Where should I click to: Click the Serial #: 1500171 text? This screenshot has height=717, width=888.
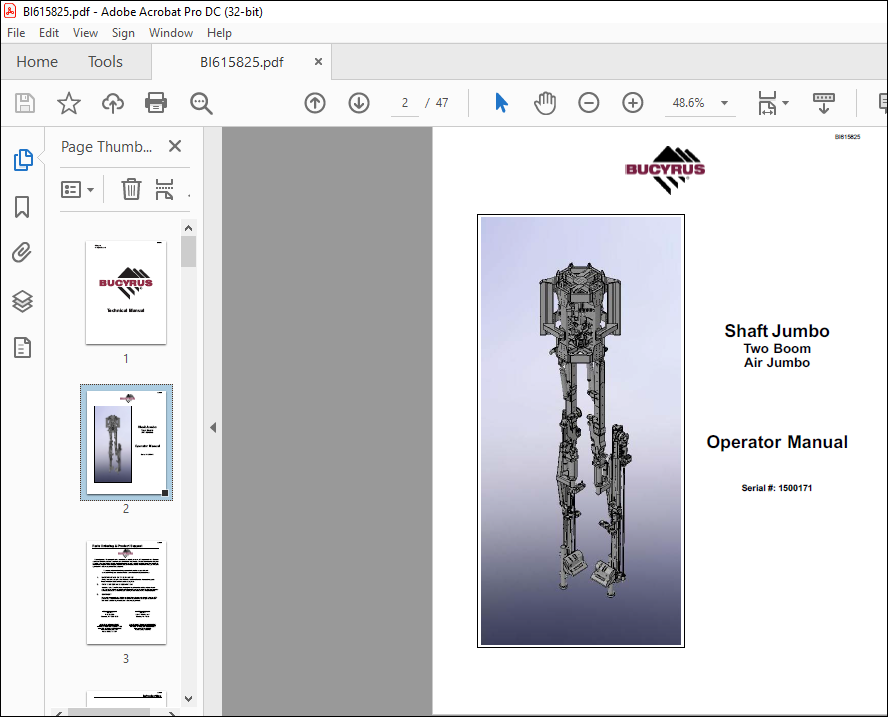tap(777, 488)
